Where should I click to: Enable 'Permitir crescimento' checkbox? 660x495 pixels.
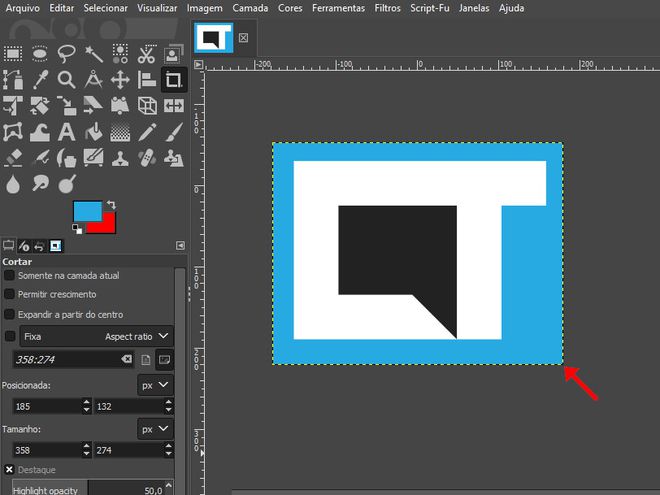pyautogui.click(x=9, y=294)
